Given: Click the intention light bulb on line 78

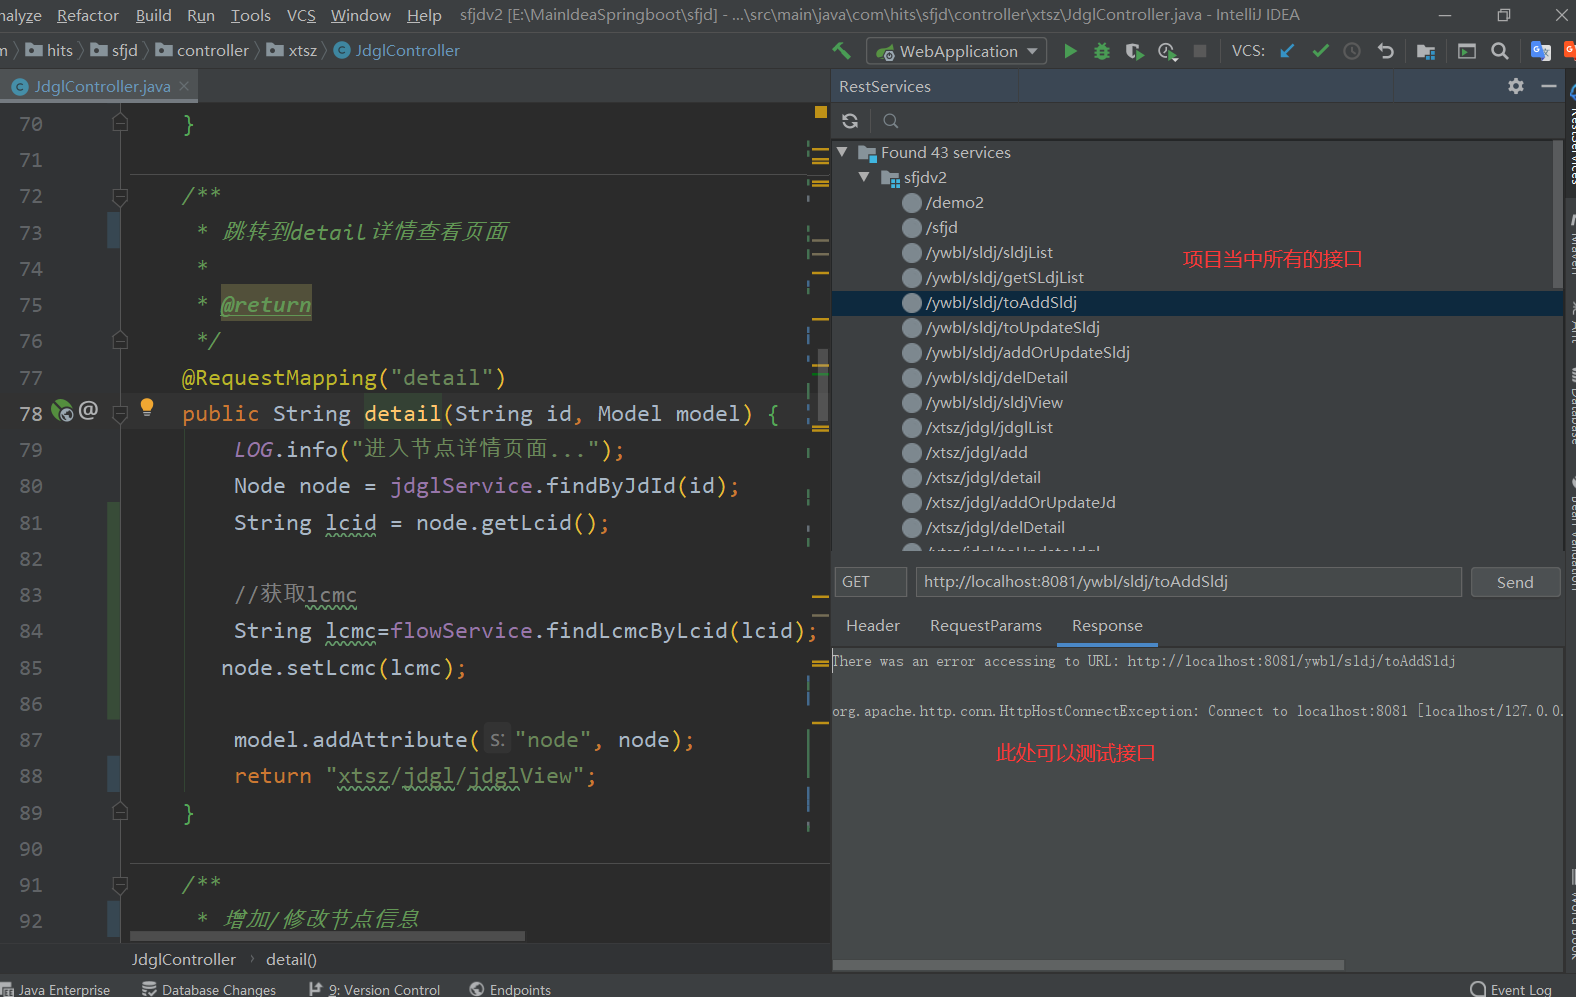Looking at the screenshot, I should point(147,406).
